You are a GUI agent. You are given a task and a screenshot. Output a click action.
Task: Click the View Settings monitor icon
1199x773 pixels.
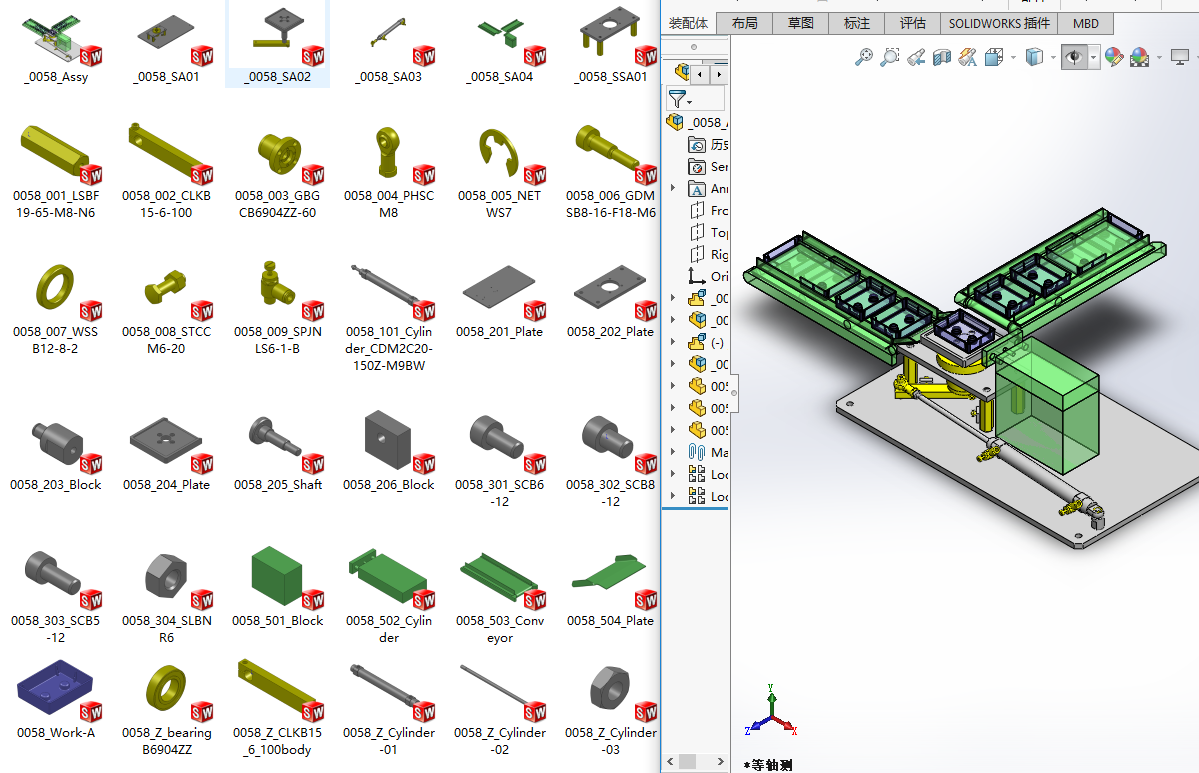pyautogui.click(x=1180, y=58)
